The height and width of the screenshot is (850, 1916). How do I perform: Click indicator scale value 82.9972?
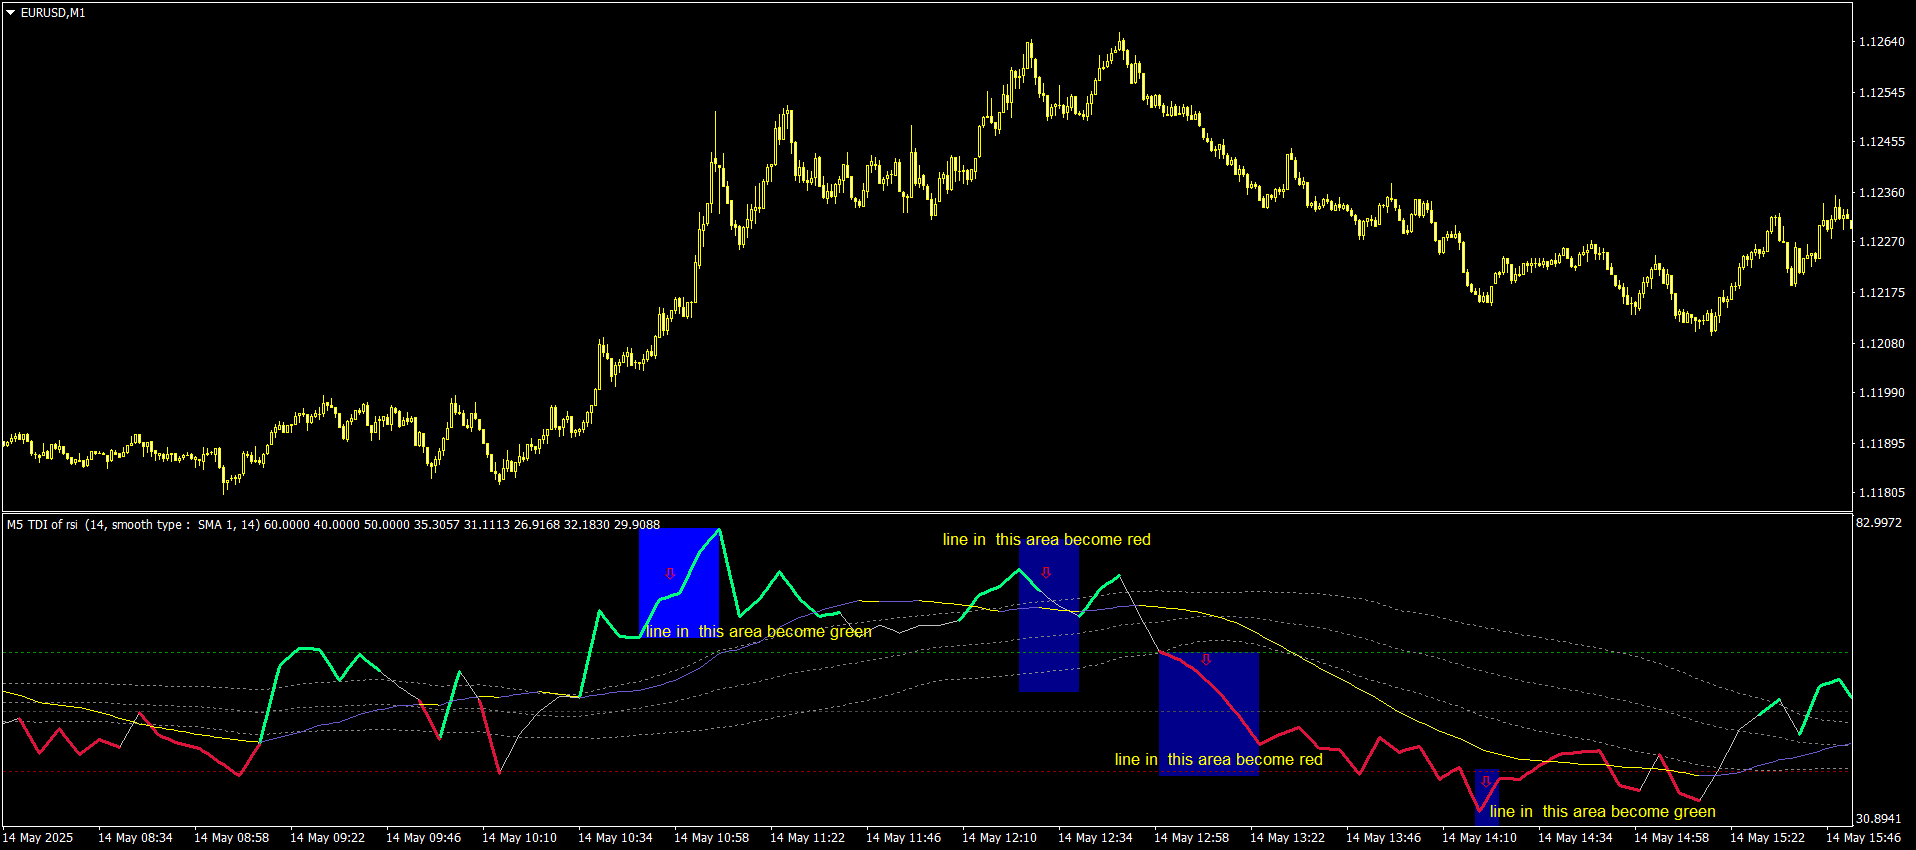point(1879,523)
